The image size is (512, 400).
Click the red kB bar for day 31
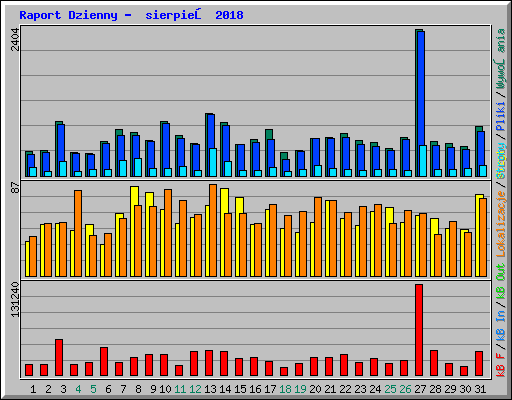pyautogui.click(x=479, y=364)
